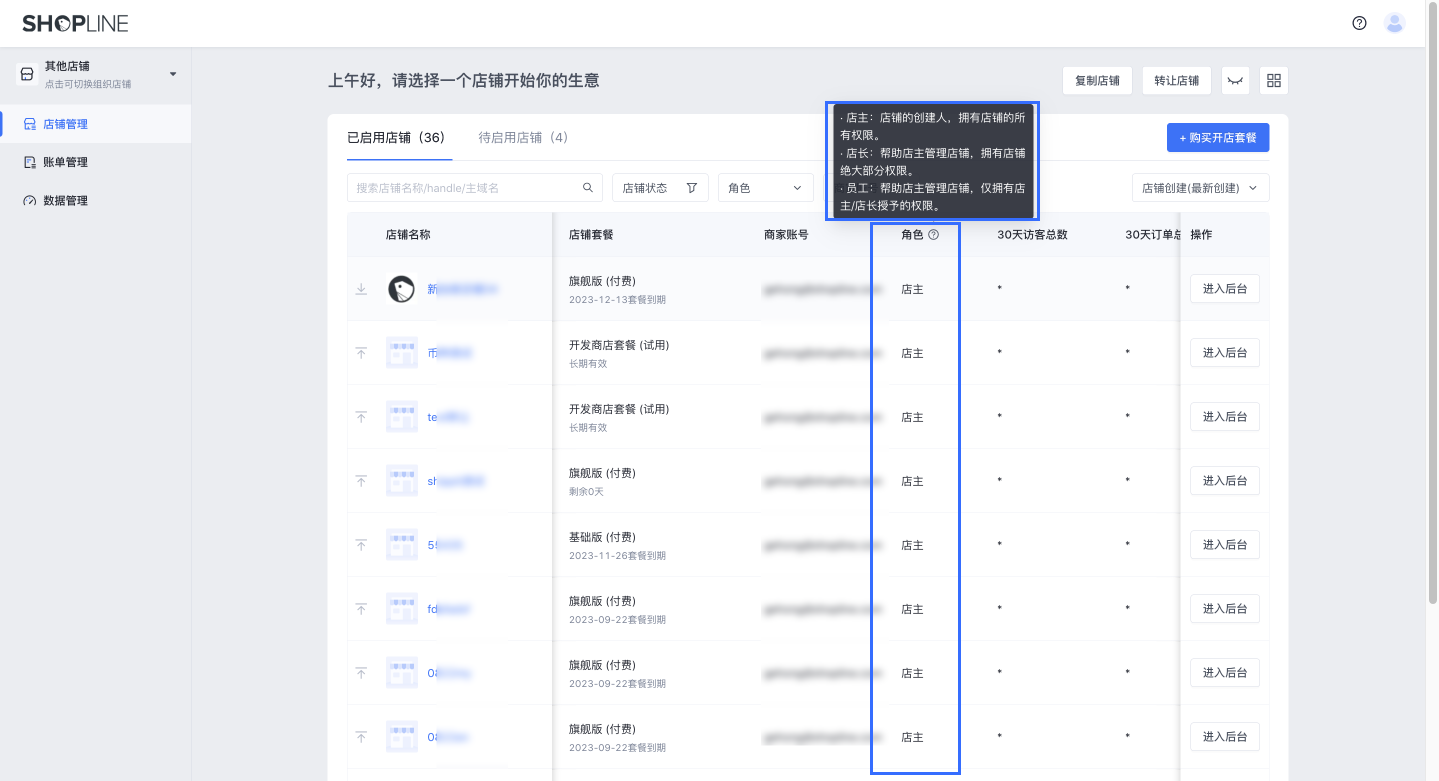Image resolution: width=1439 pixels, height=781 pixels.
Task: Click the + 购买开店套餐 button
Action: 1218,138
